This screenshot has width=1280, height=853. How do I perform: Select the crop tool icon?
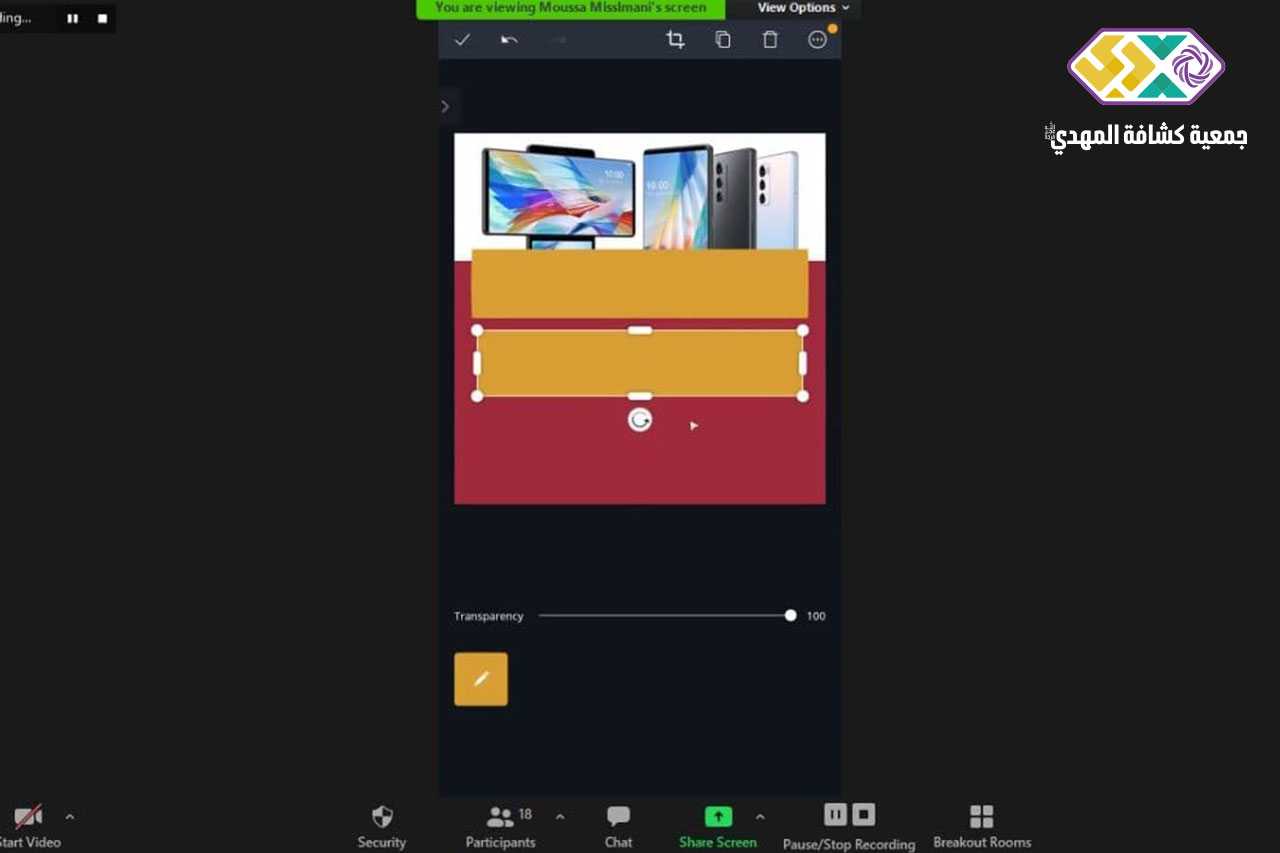(x=675, y=40)
